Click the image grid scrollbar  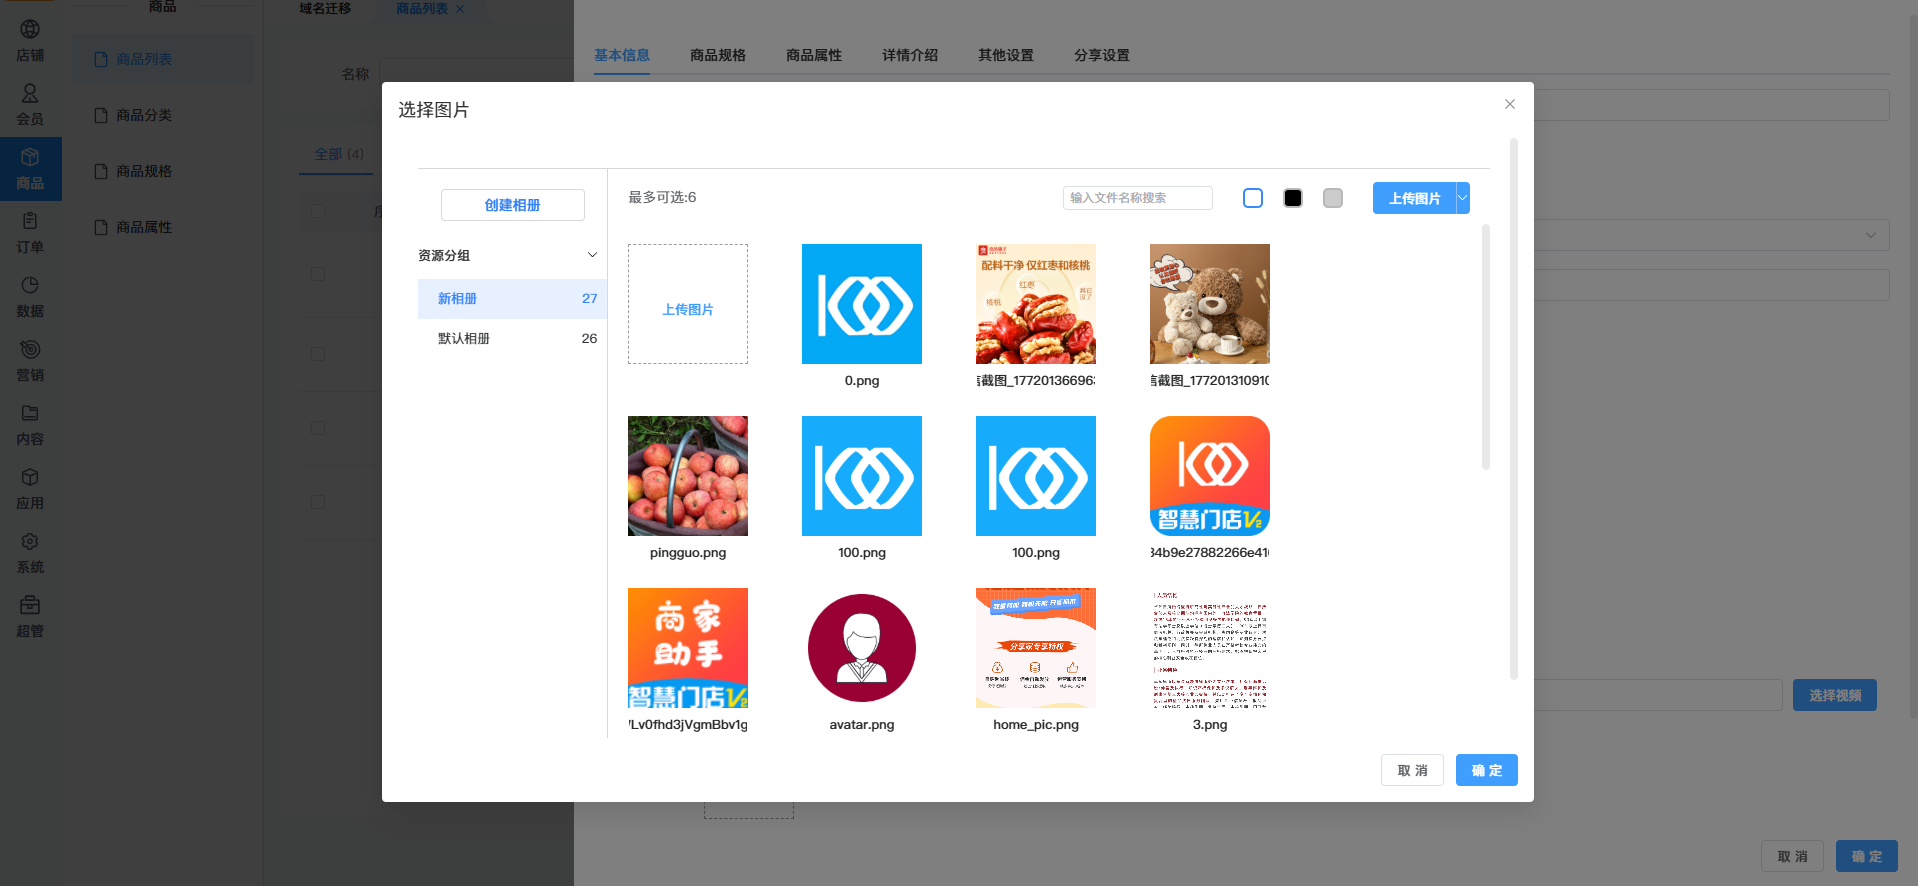(x=1486, y=347)
